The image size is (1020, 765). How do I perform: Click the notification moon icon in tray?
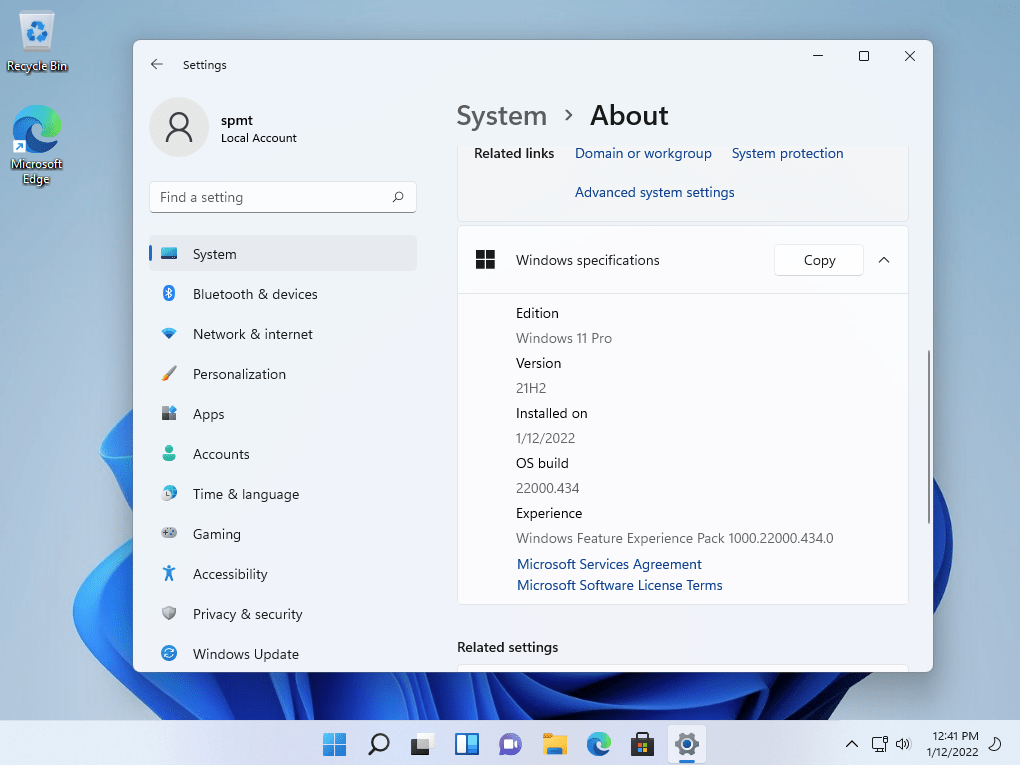pos(995,744)
